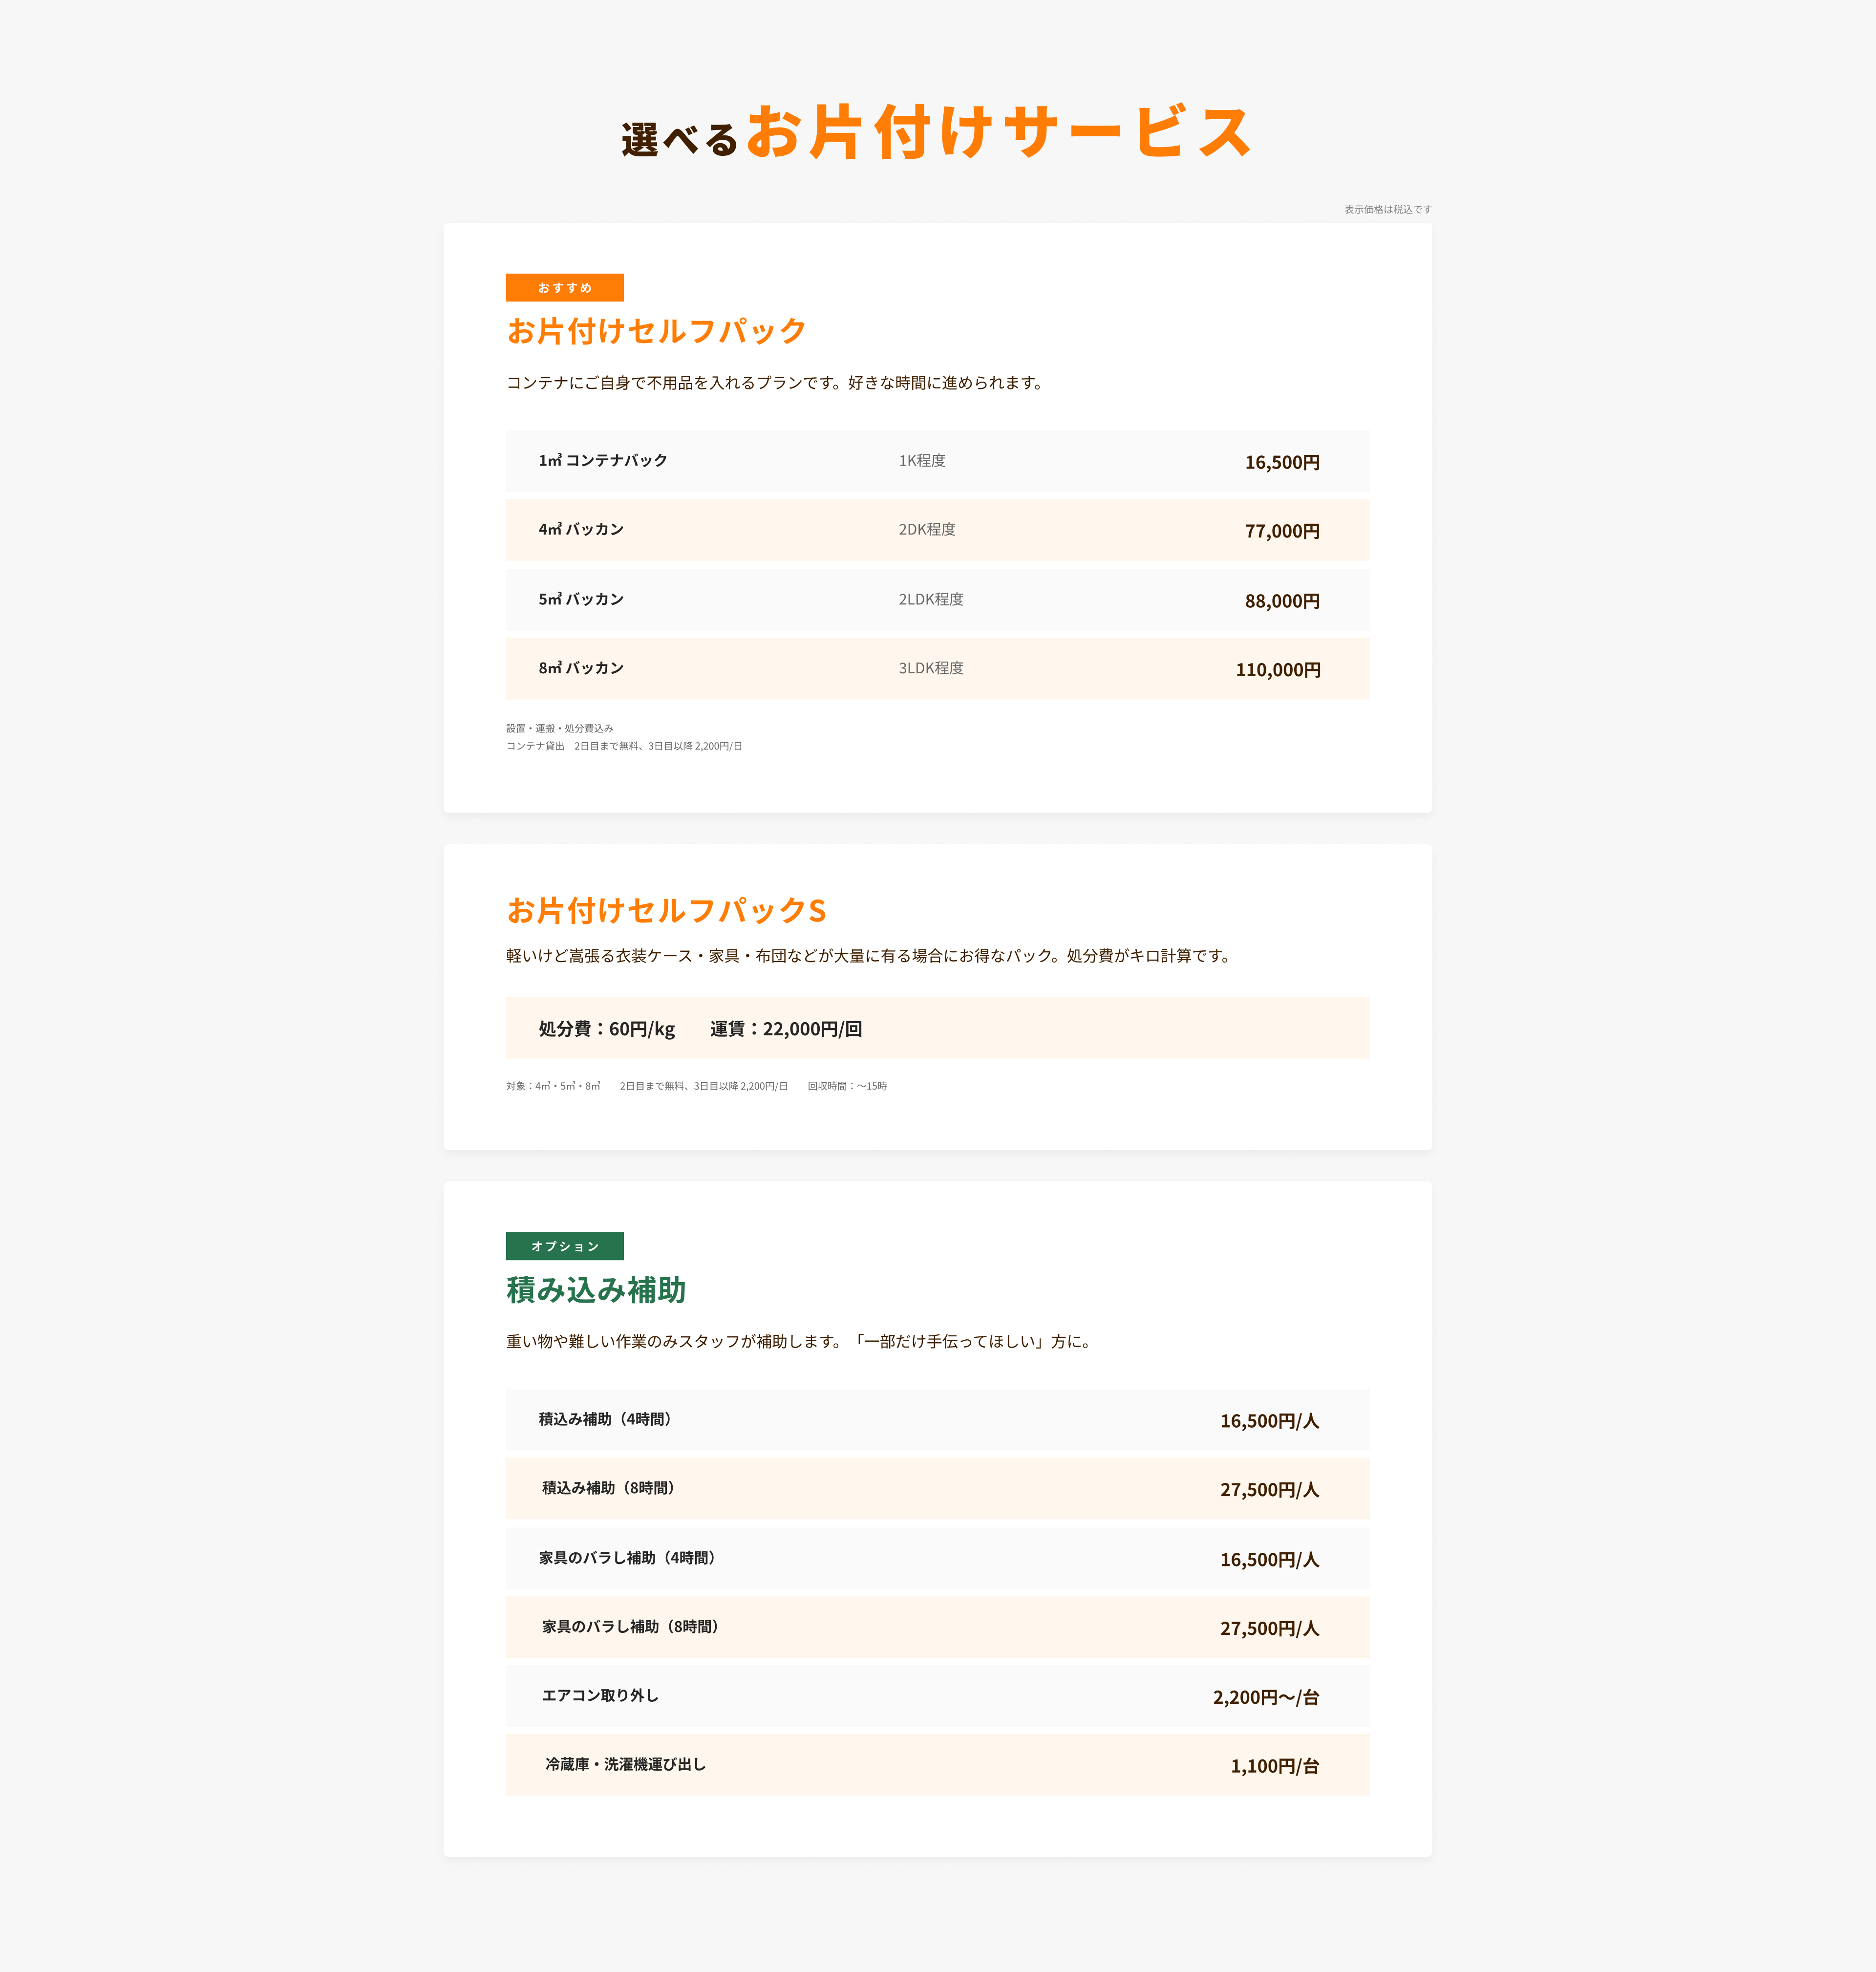Click the 設置・運搬・処分費込み note
Image resolution: width=1876 pixels, height=1972 pixels.
pos(559,728)
